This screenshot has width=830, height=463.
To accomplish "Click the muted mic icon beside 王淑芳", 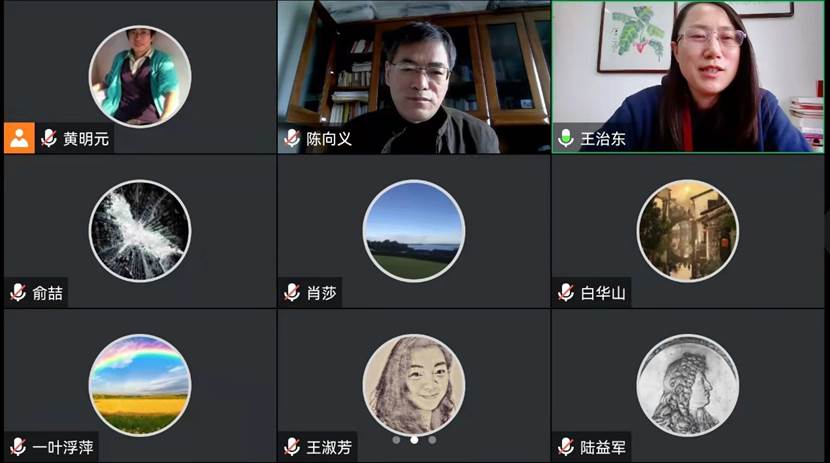I will click(x=292, y=447).
